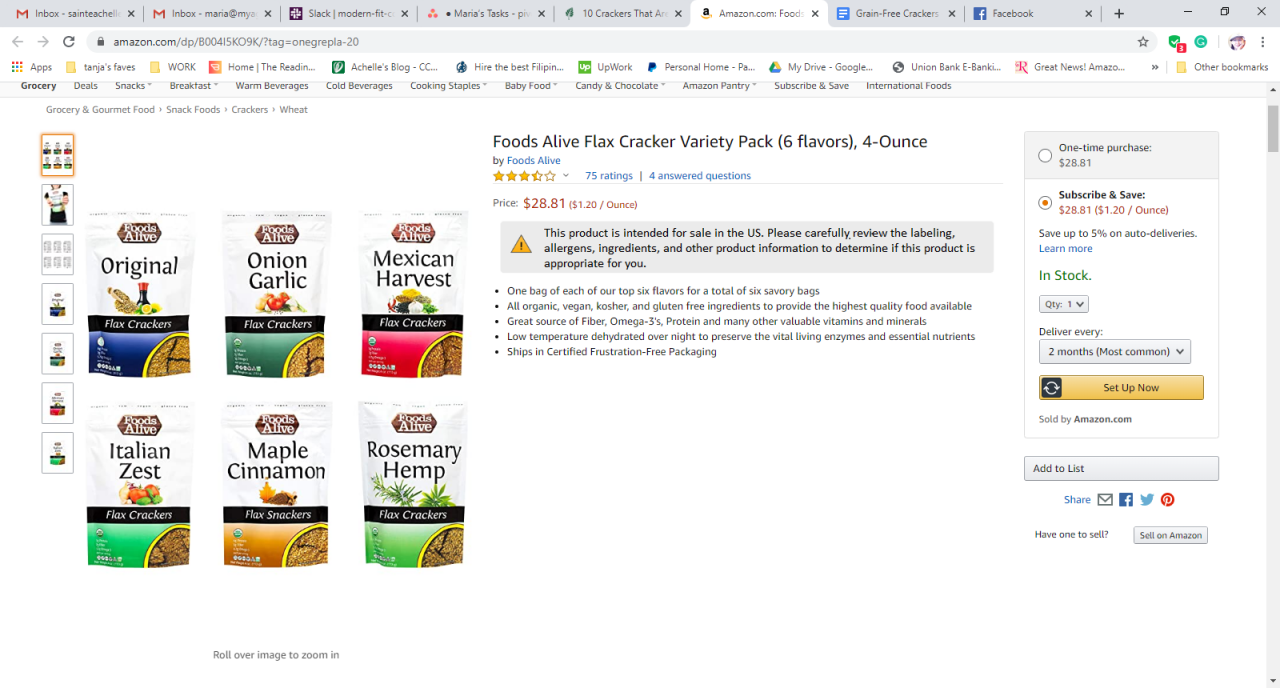The width and height of the screenshot is (1280, 688).
Task: Share product on Pinterest icon
Action: click(1167, 500)
